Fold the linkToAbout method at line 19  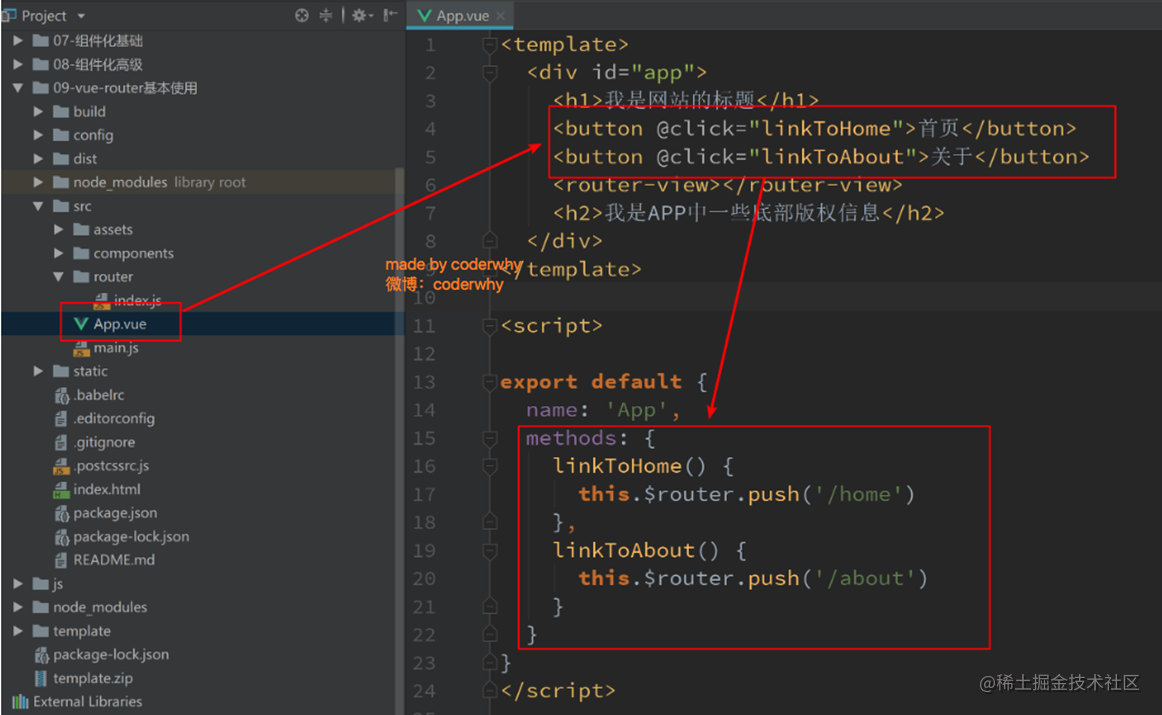point(489,551)
